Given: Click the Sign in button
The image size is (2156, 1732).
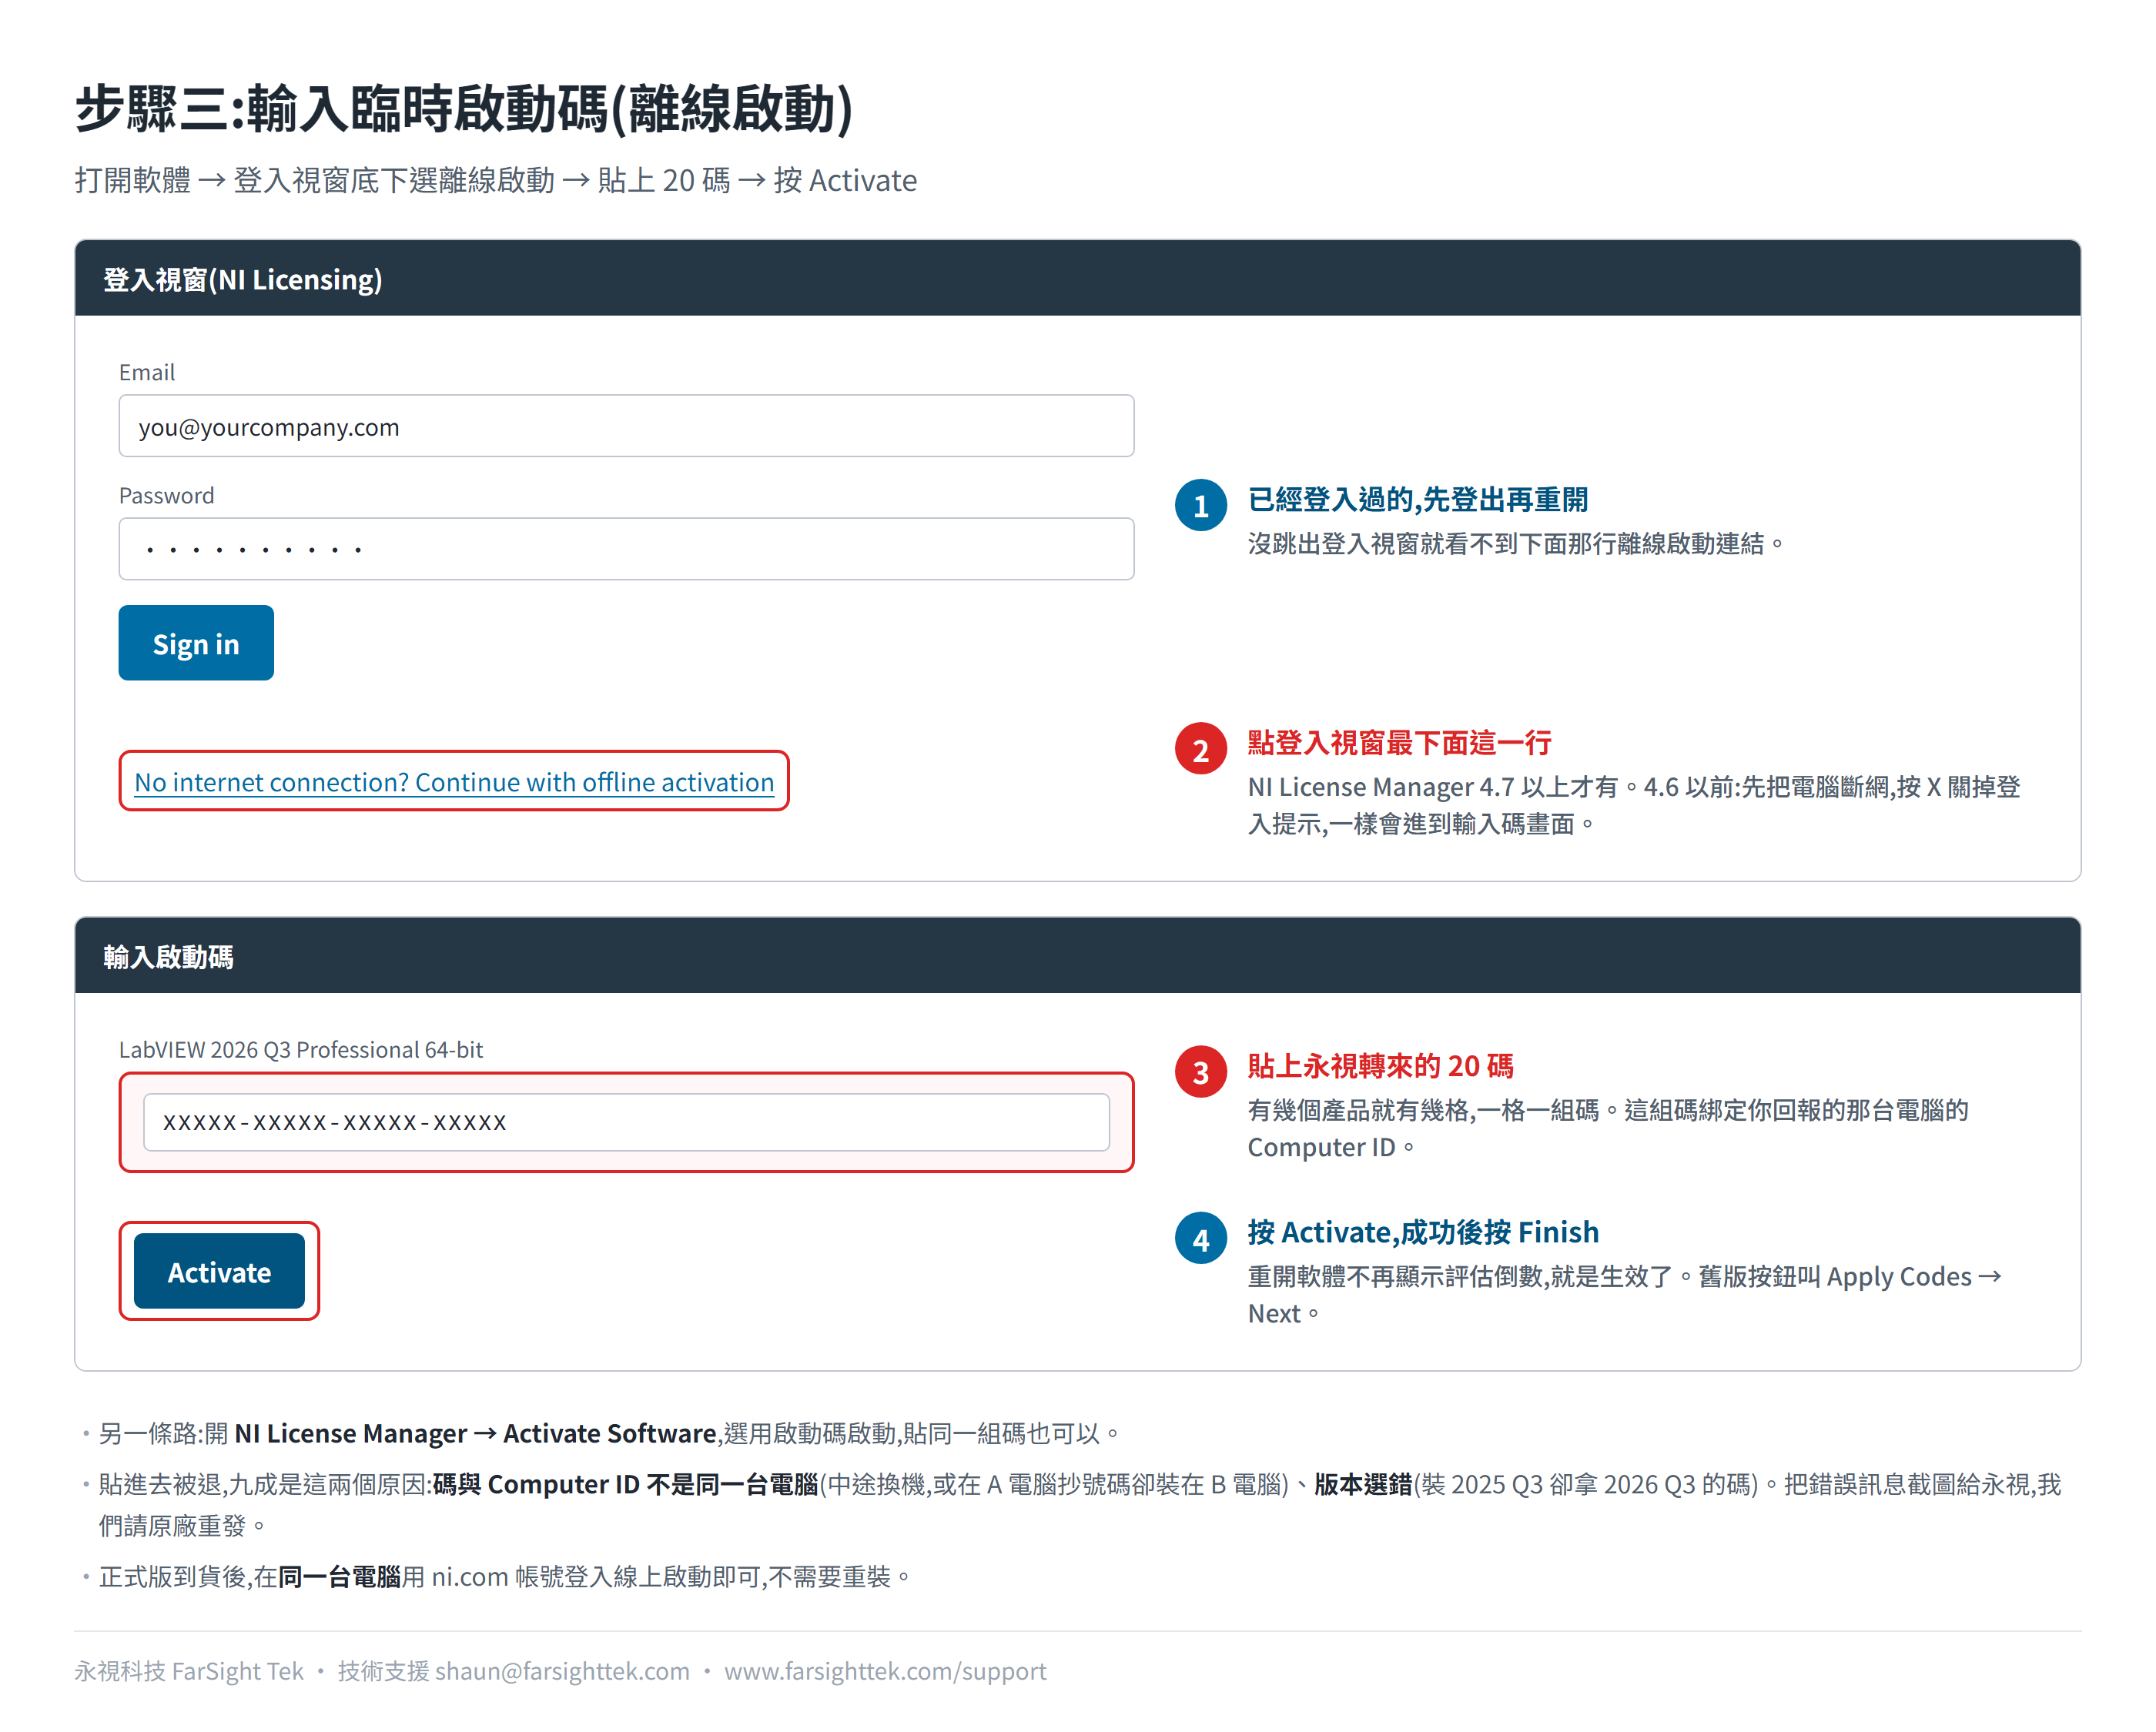Looking at the screenshot, I should (x=196, y=643).
